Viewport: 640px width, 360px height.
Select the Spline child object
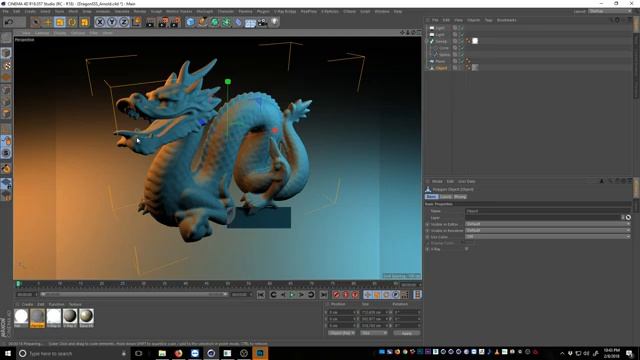pos(444,55)
